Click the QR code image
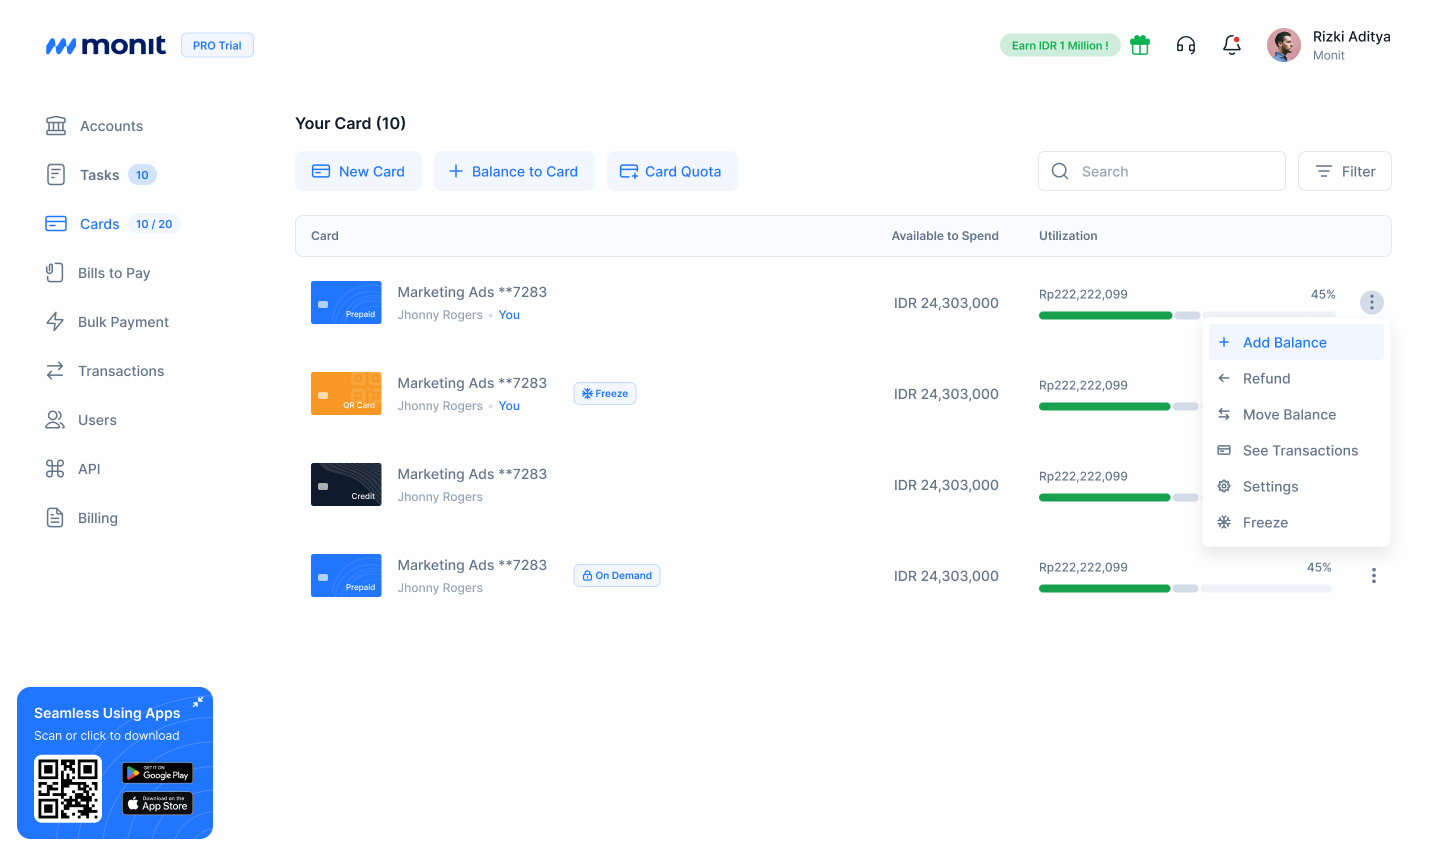1440x863 pixels. [x=68, y=788]
